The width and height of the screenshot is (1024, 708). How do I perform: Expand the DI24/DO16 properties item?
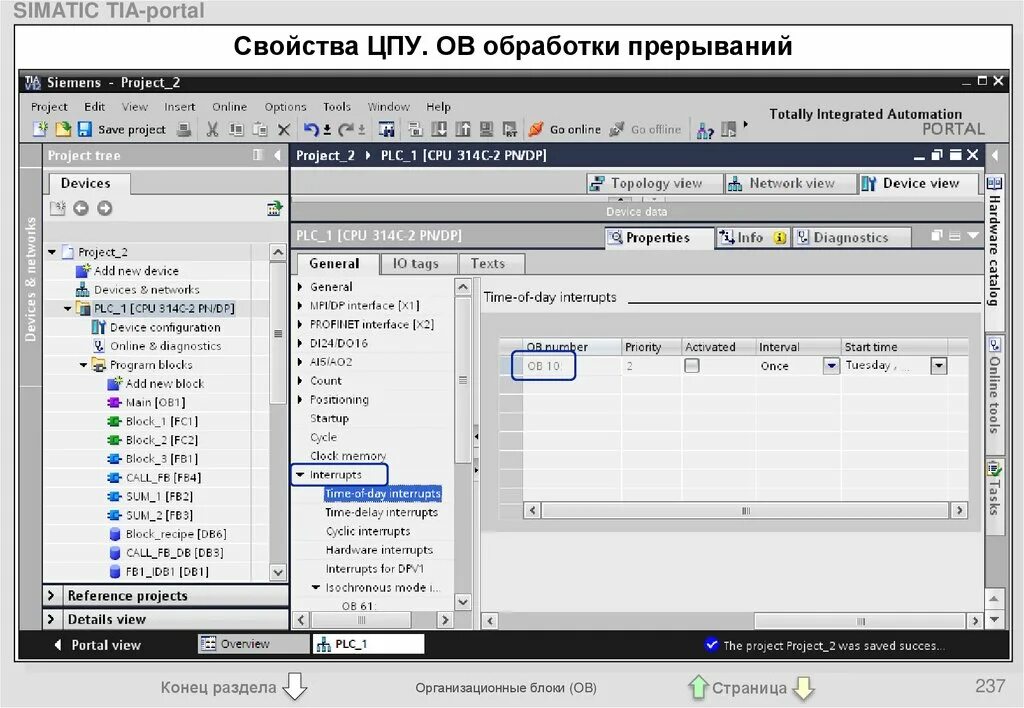(x=300, y=343)
